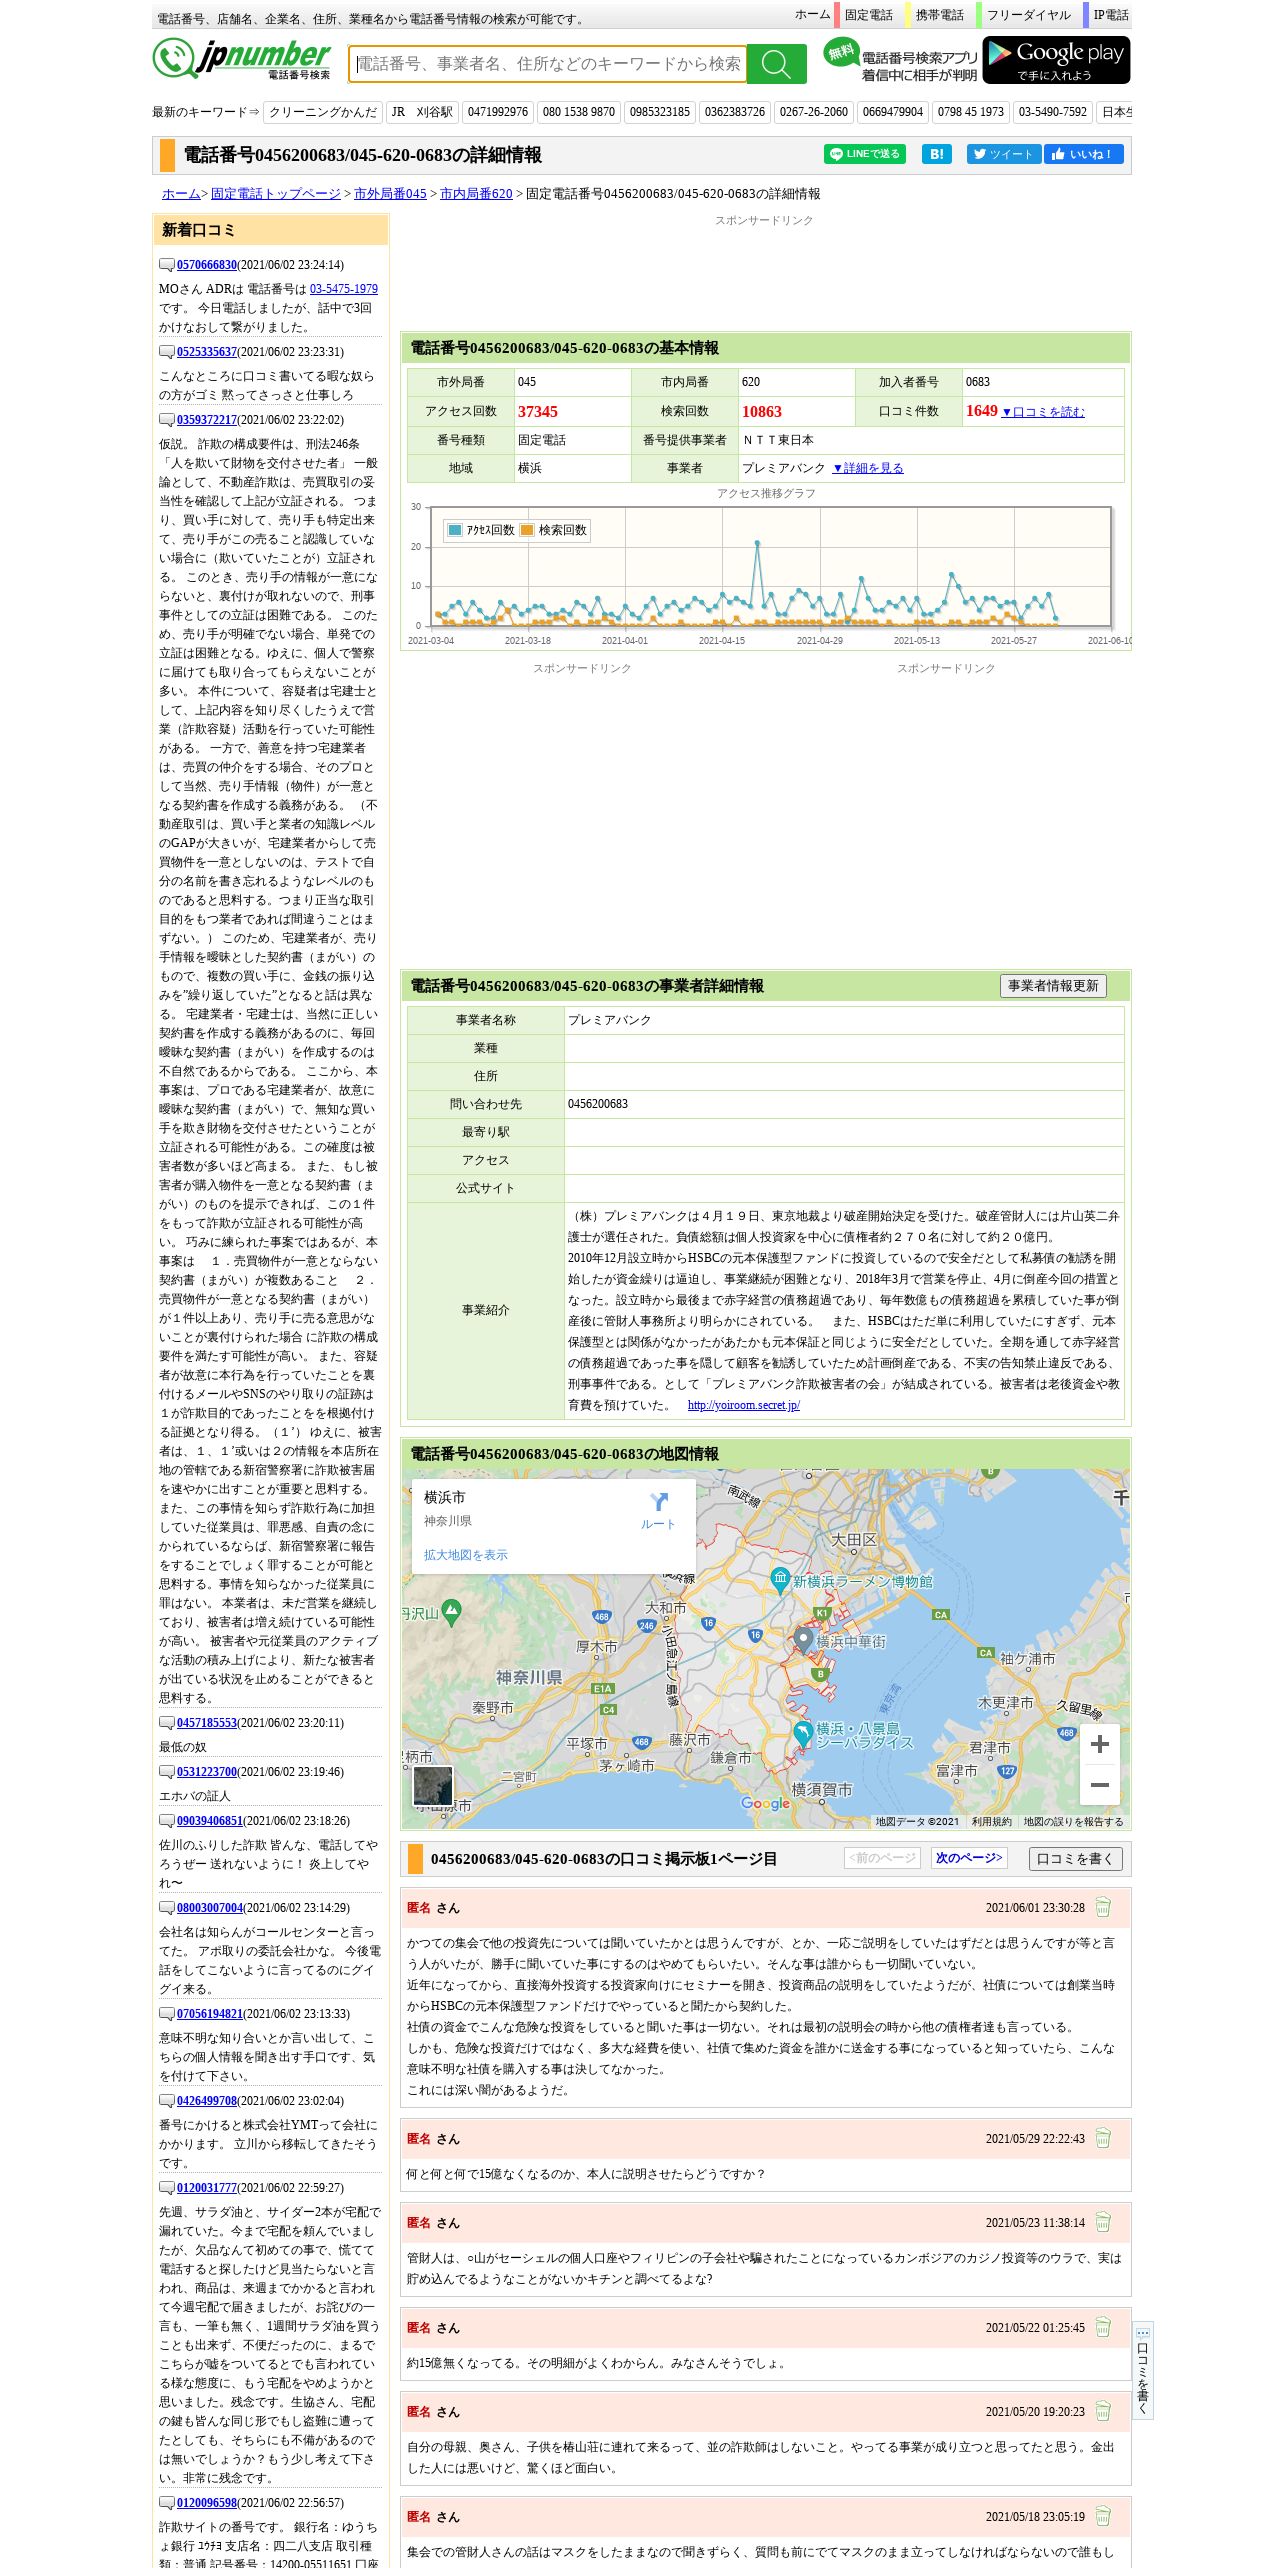
Task: Focus the phone number search field
Action: coord(548,64)
